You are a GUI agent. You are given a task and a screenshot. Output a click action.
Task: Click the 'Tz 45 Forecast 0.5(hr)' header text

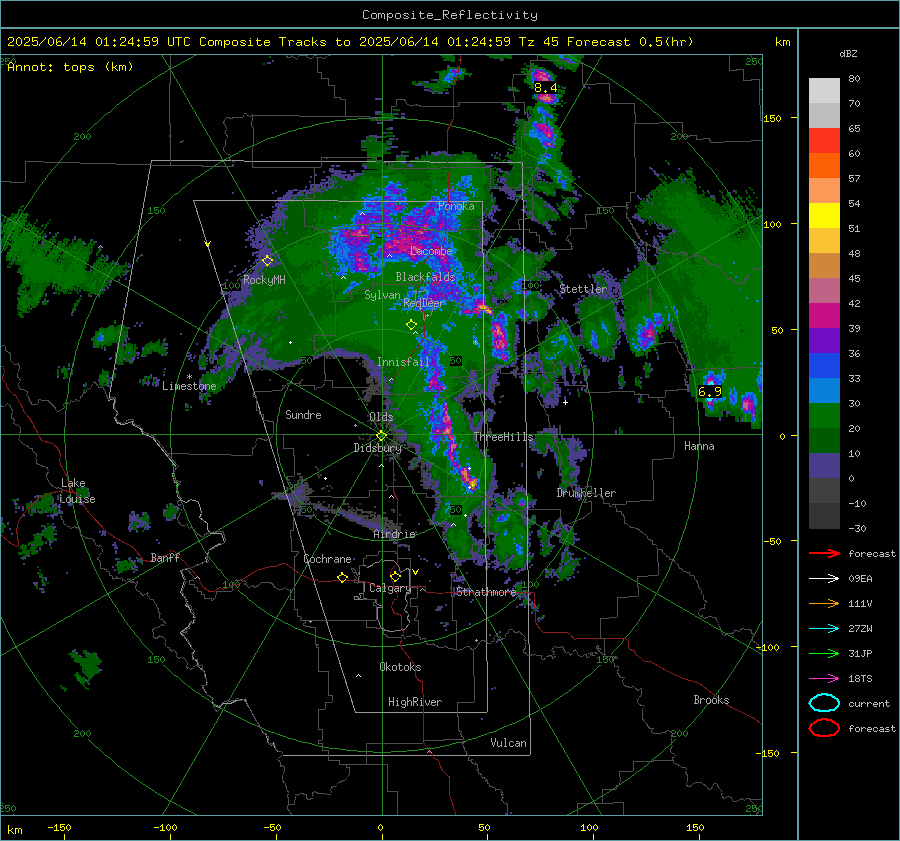(606, 42)
